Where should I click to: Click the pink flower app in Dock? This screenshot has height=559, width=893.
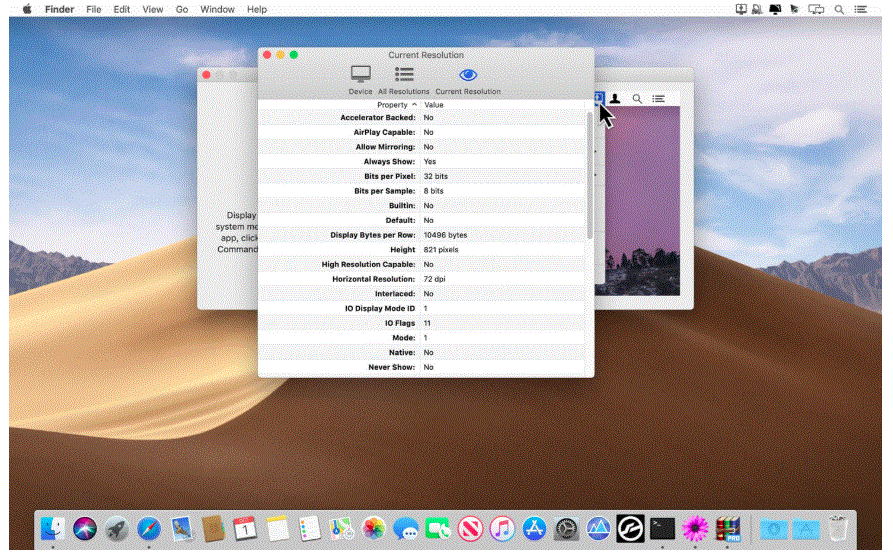(695, 528)
